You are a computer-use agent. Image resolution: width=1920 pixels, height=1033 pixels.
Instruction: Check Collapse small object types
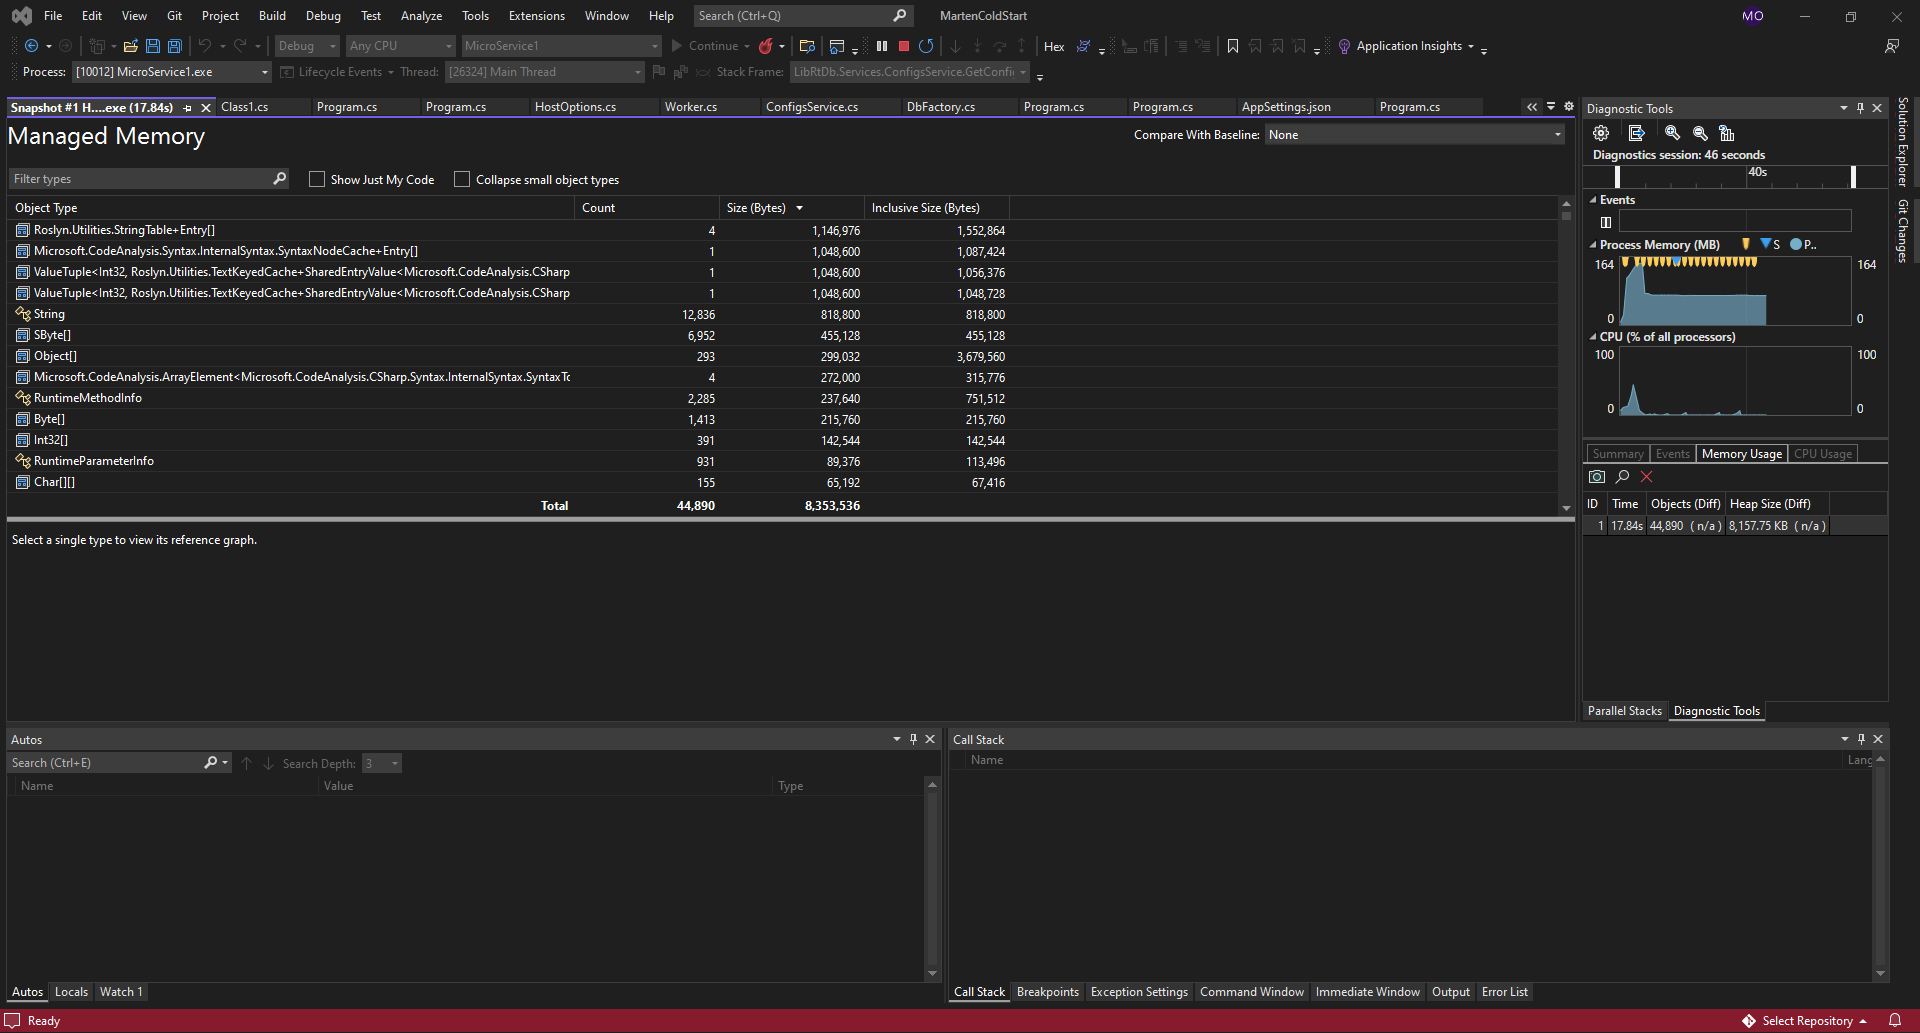[462, 179]
